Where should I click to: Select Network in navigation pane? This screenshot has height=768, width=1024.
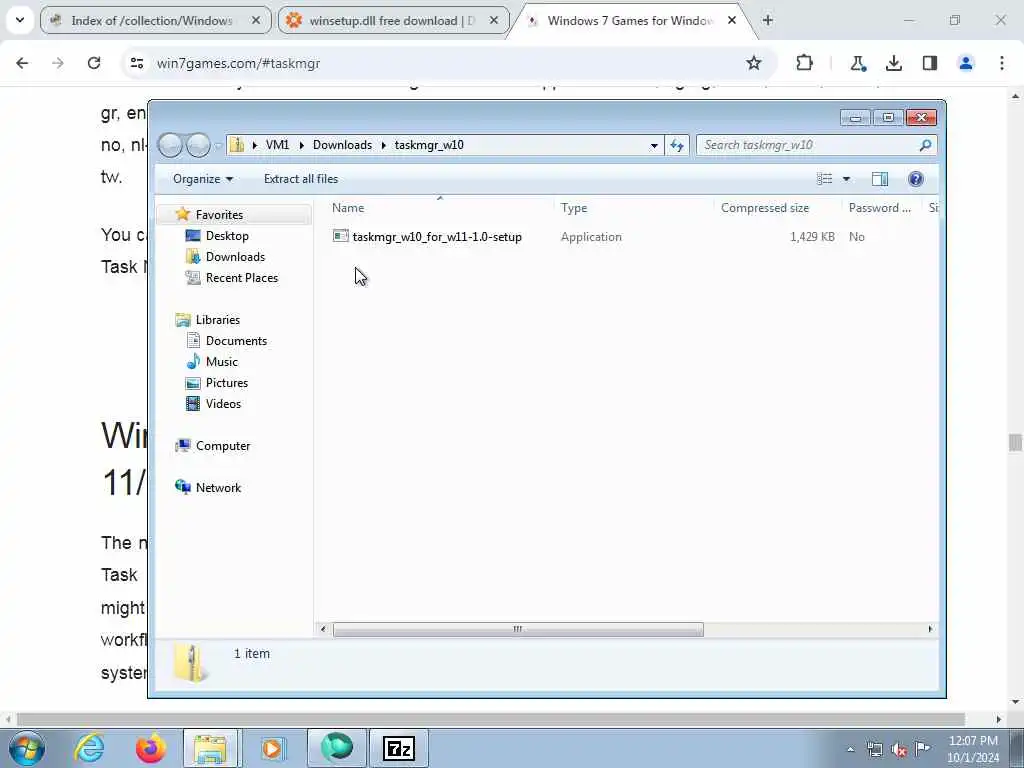pos(218,488)
